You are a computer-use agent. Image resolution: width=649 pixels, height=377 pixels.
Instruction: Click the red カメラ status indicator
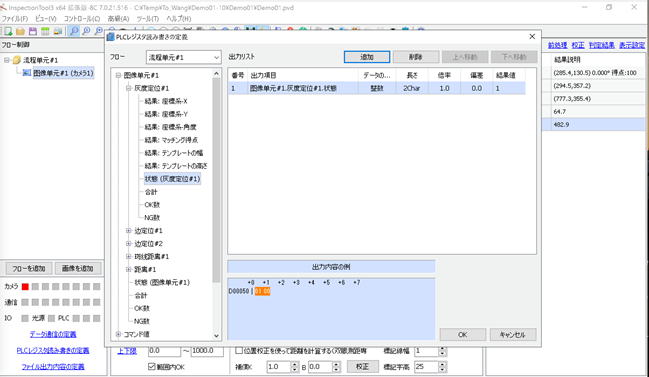click(x=25, y=286)
